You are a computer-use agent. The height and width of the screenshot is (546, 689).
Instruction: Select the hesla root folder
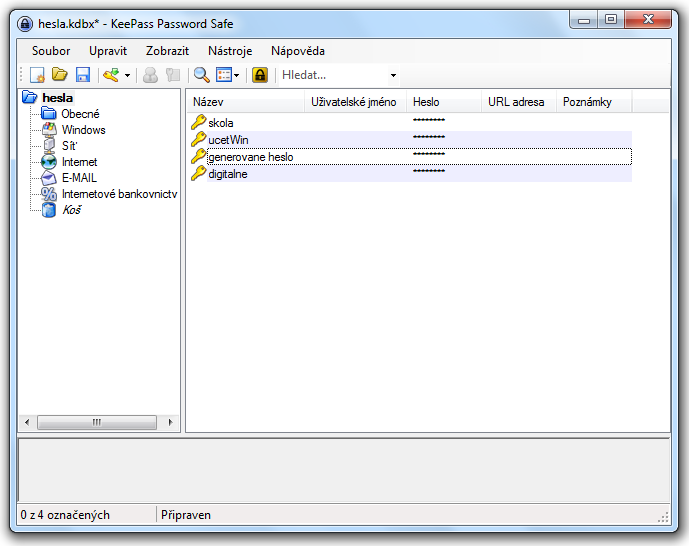[58, 98]
